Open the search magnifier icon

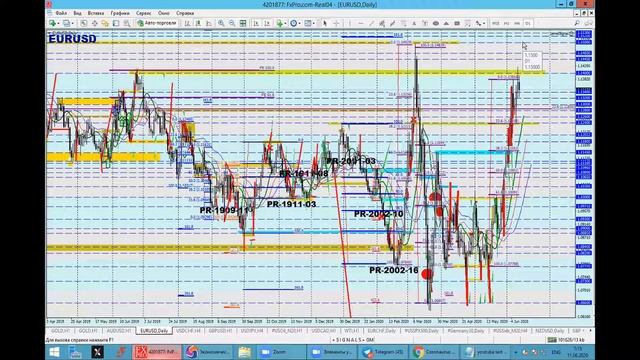tap(577, 23)
